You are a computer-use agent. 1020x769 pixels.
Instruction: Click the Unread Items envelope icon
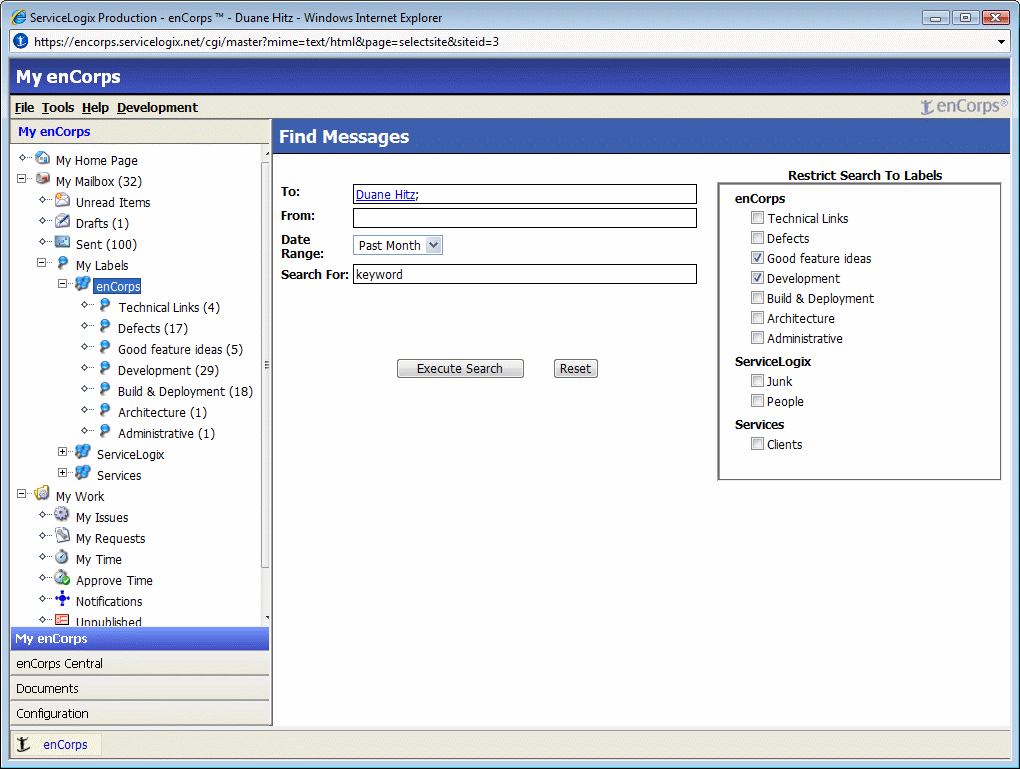62,200
